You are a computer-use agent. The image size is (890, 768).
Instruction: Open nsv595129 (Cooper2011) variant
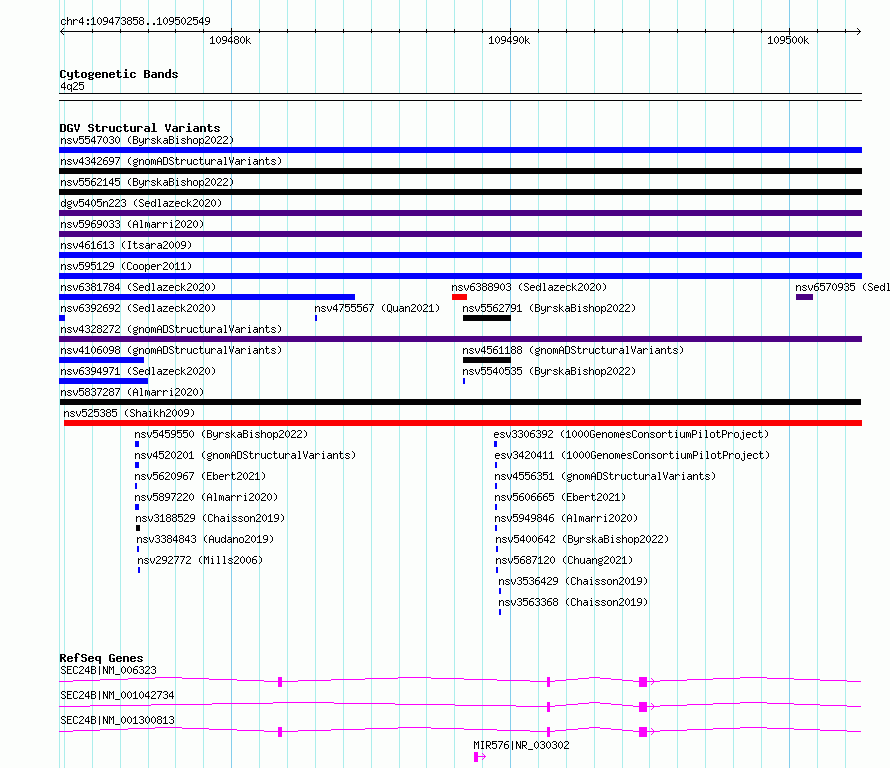click(x=126, y=266)
